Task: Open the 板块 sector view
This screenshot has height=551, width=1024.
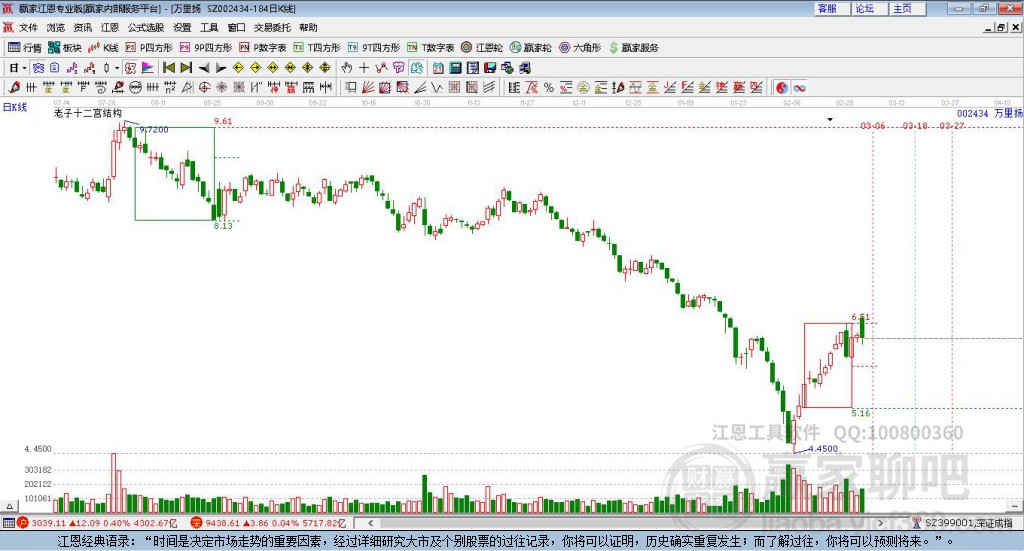Action: (x=65, y=48)
